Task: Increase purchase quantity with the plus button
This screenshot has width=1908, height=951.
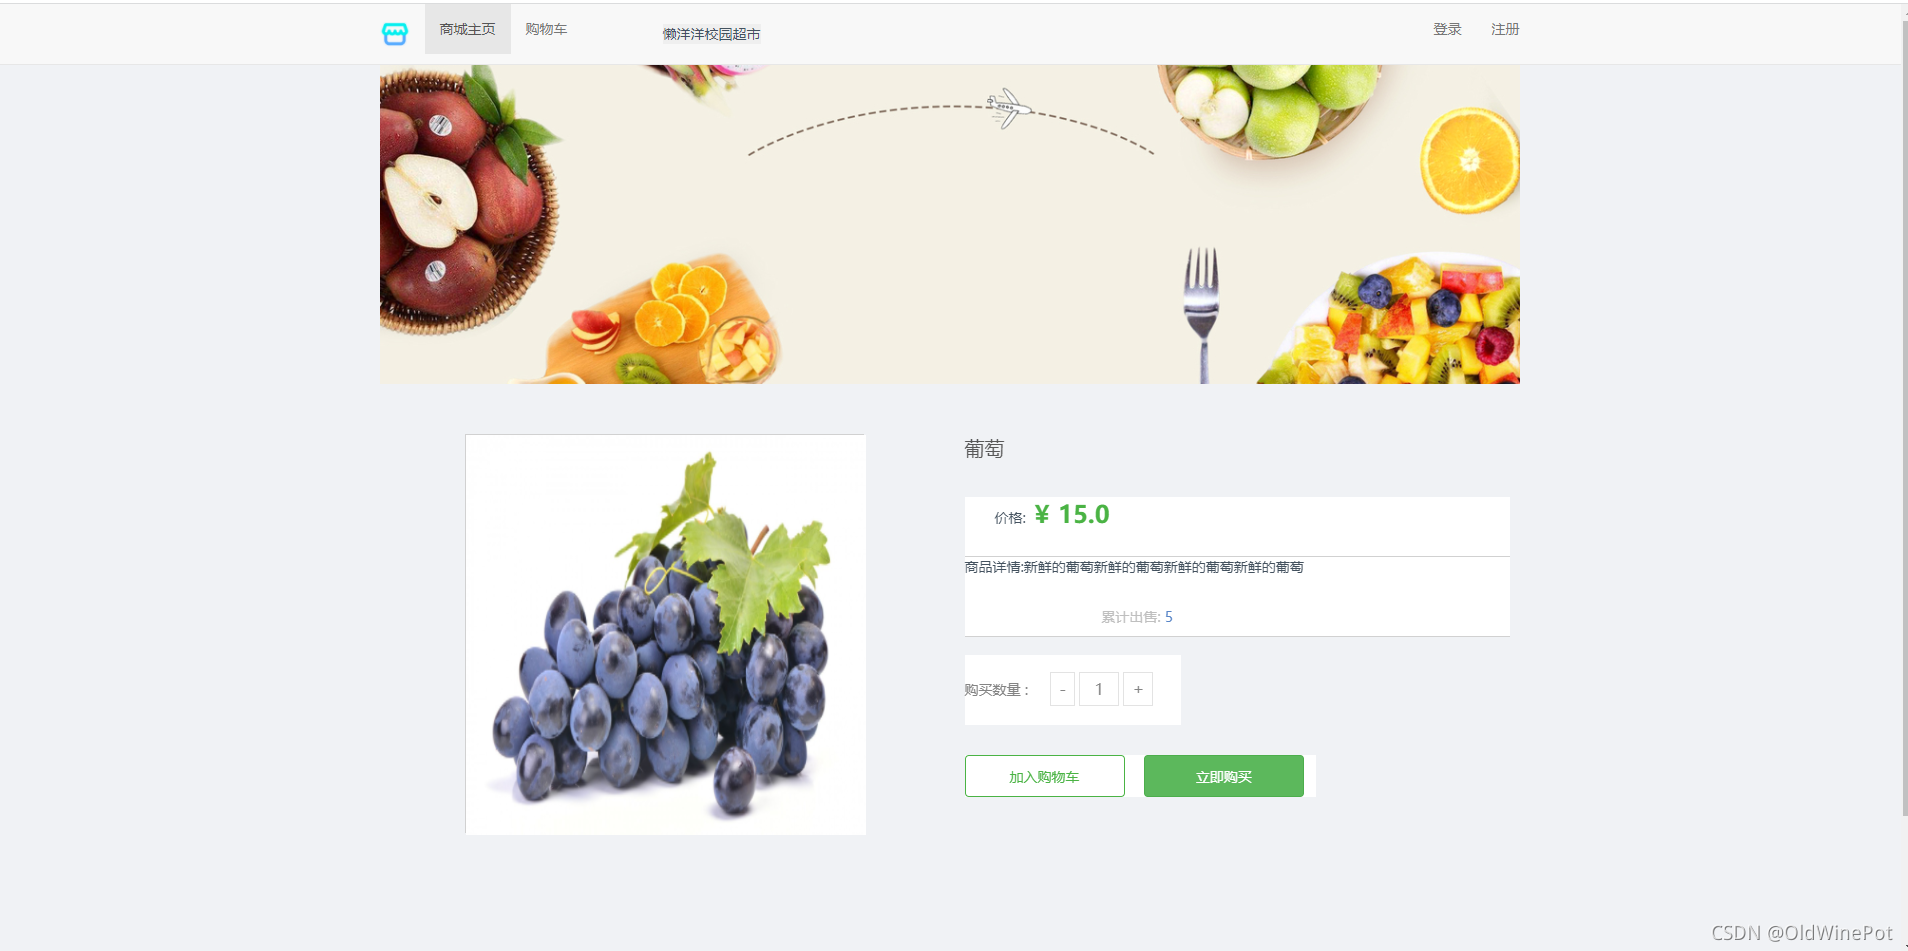Action: (1138, 689)
